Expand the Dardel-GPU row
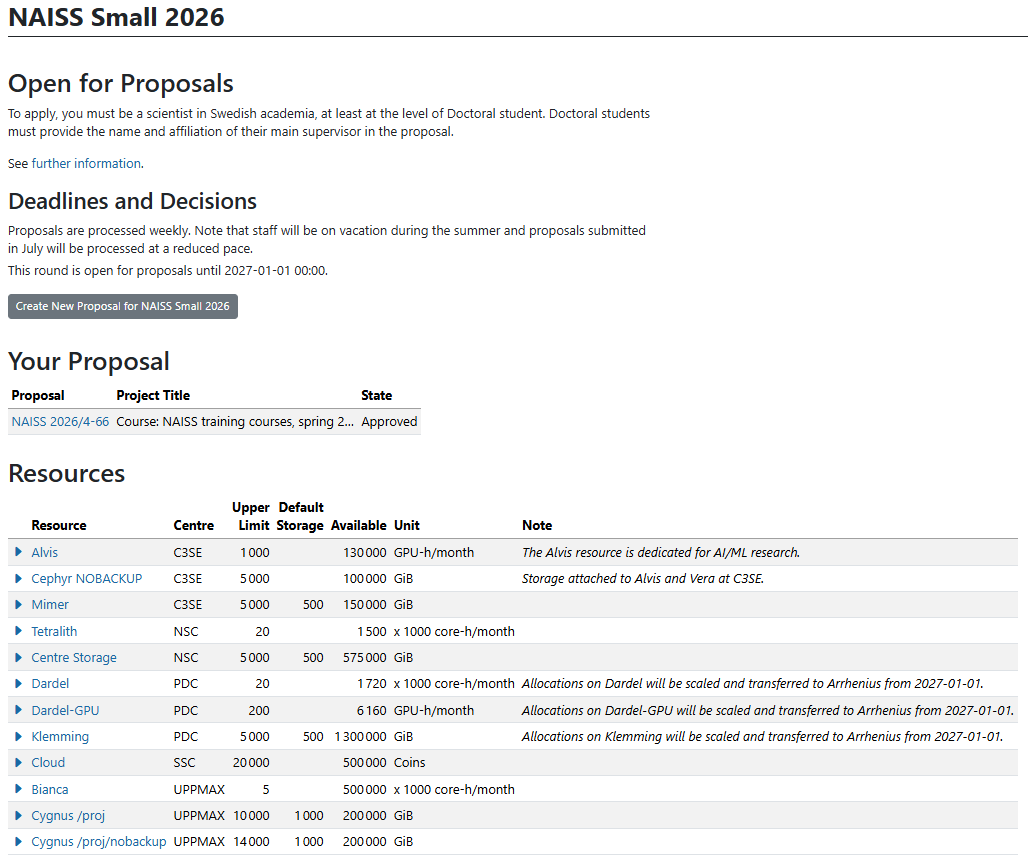Screen dimensions: 1028x861 [x=18, y=710]
